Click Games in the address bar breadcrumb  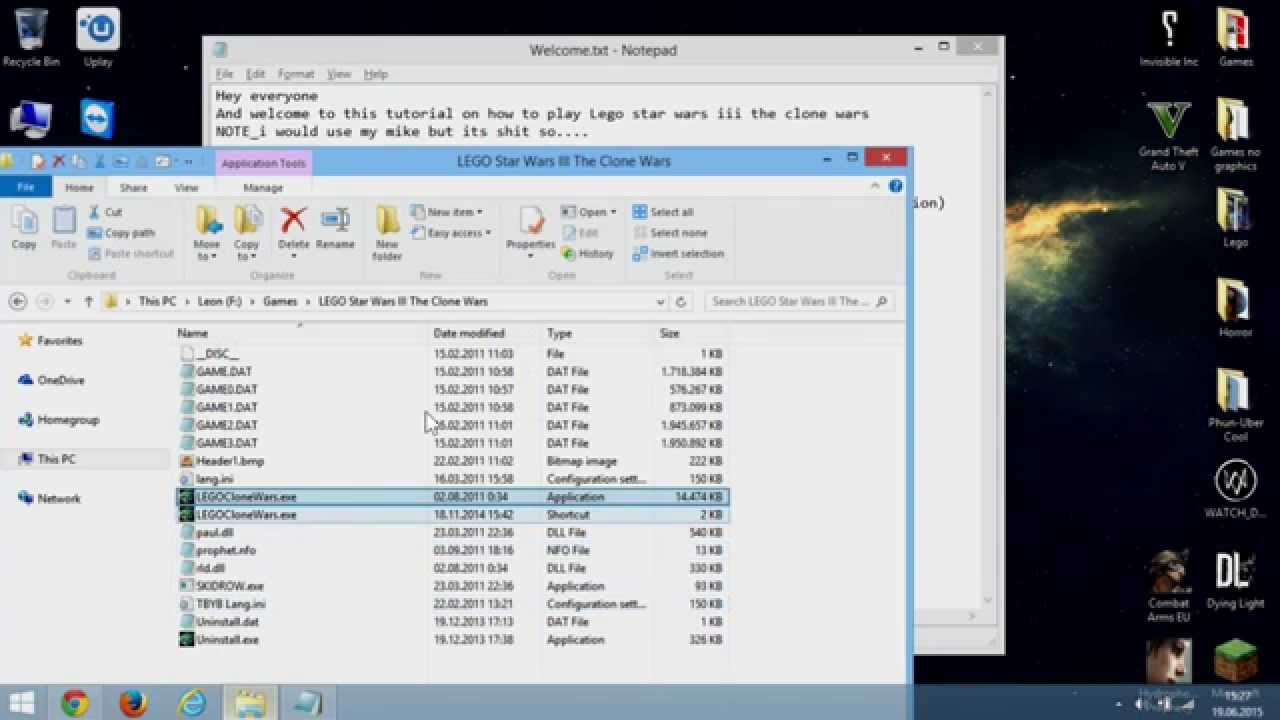click(280, 301)
